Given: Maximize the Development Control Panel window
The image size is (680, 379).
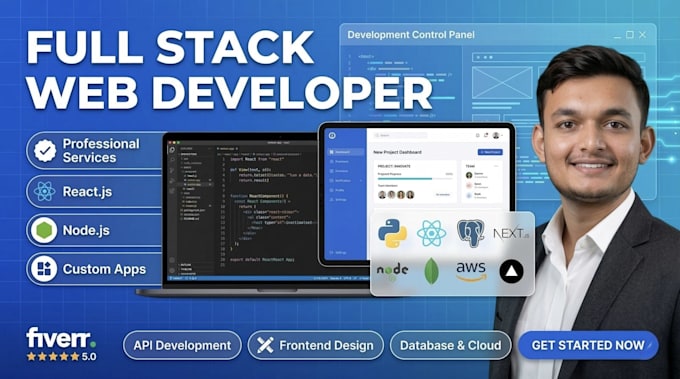Looking at the screenshot, I should click(630, 35).
